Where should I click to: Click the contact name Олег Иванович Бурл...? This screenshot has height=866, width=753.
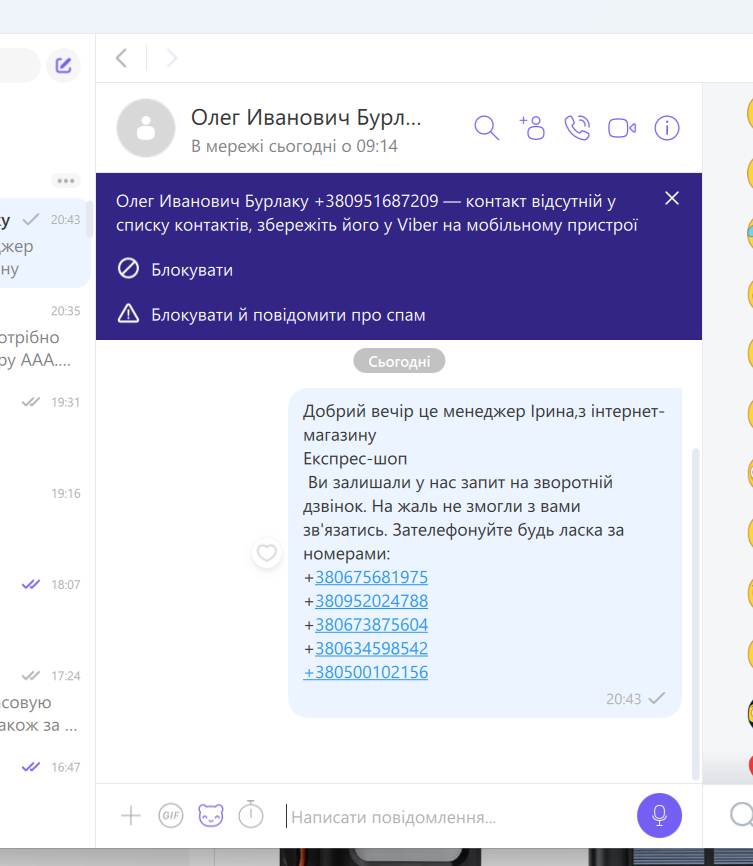tap(306, 118)
